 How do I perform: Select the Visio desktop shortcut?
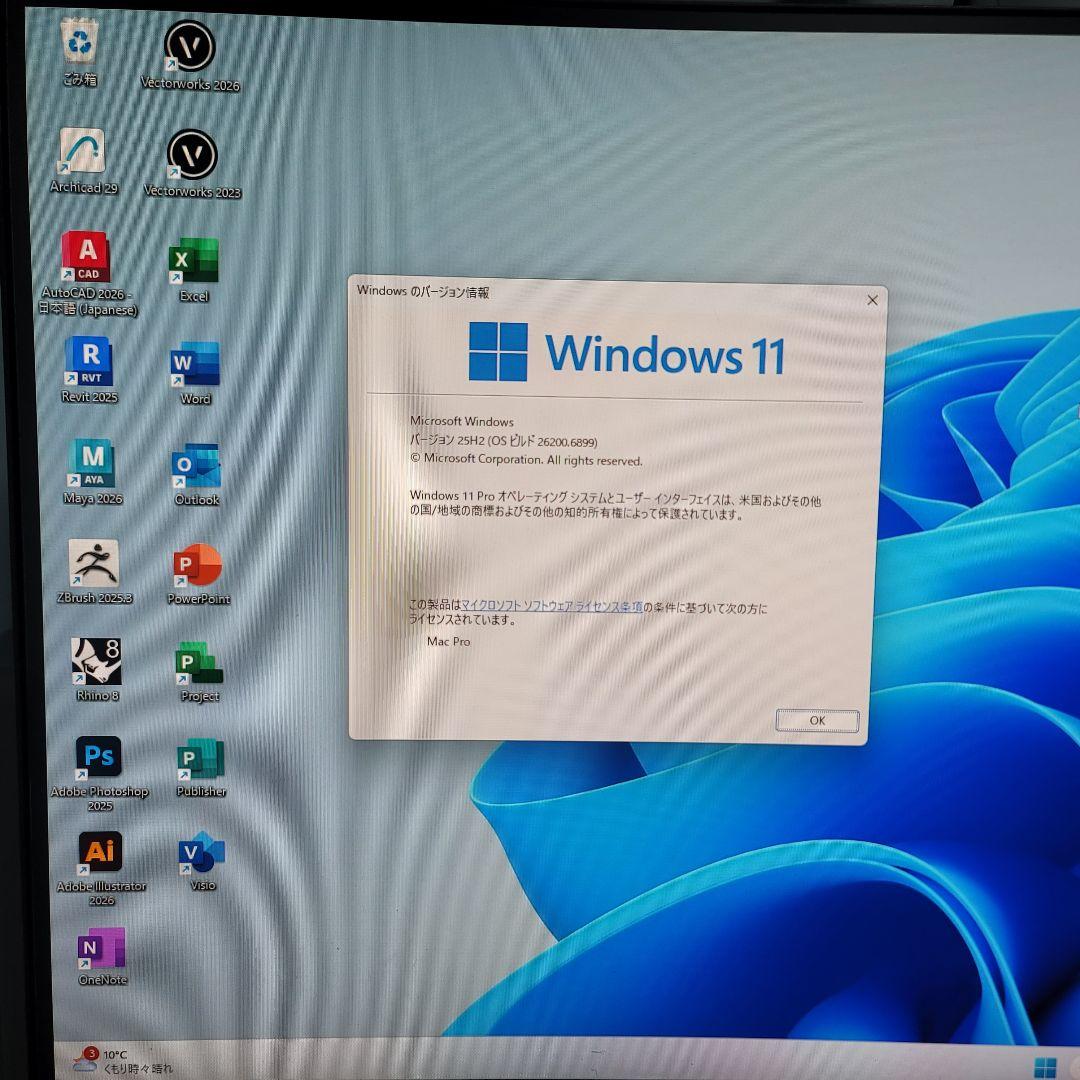coord(202,853)
